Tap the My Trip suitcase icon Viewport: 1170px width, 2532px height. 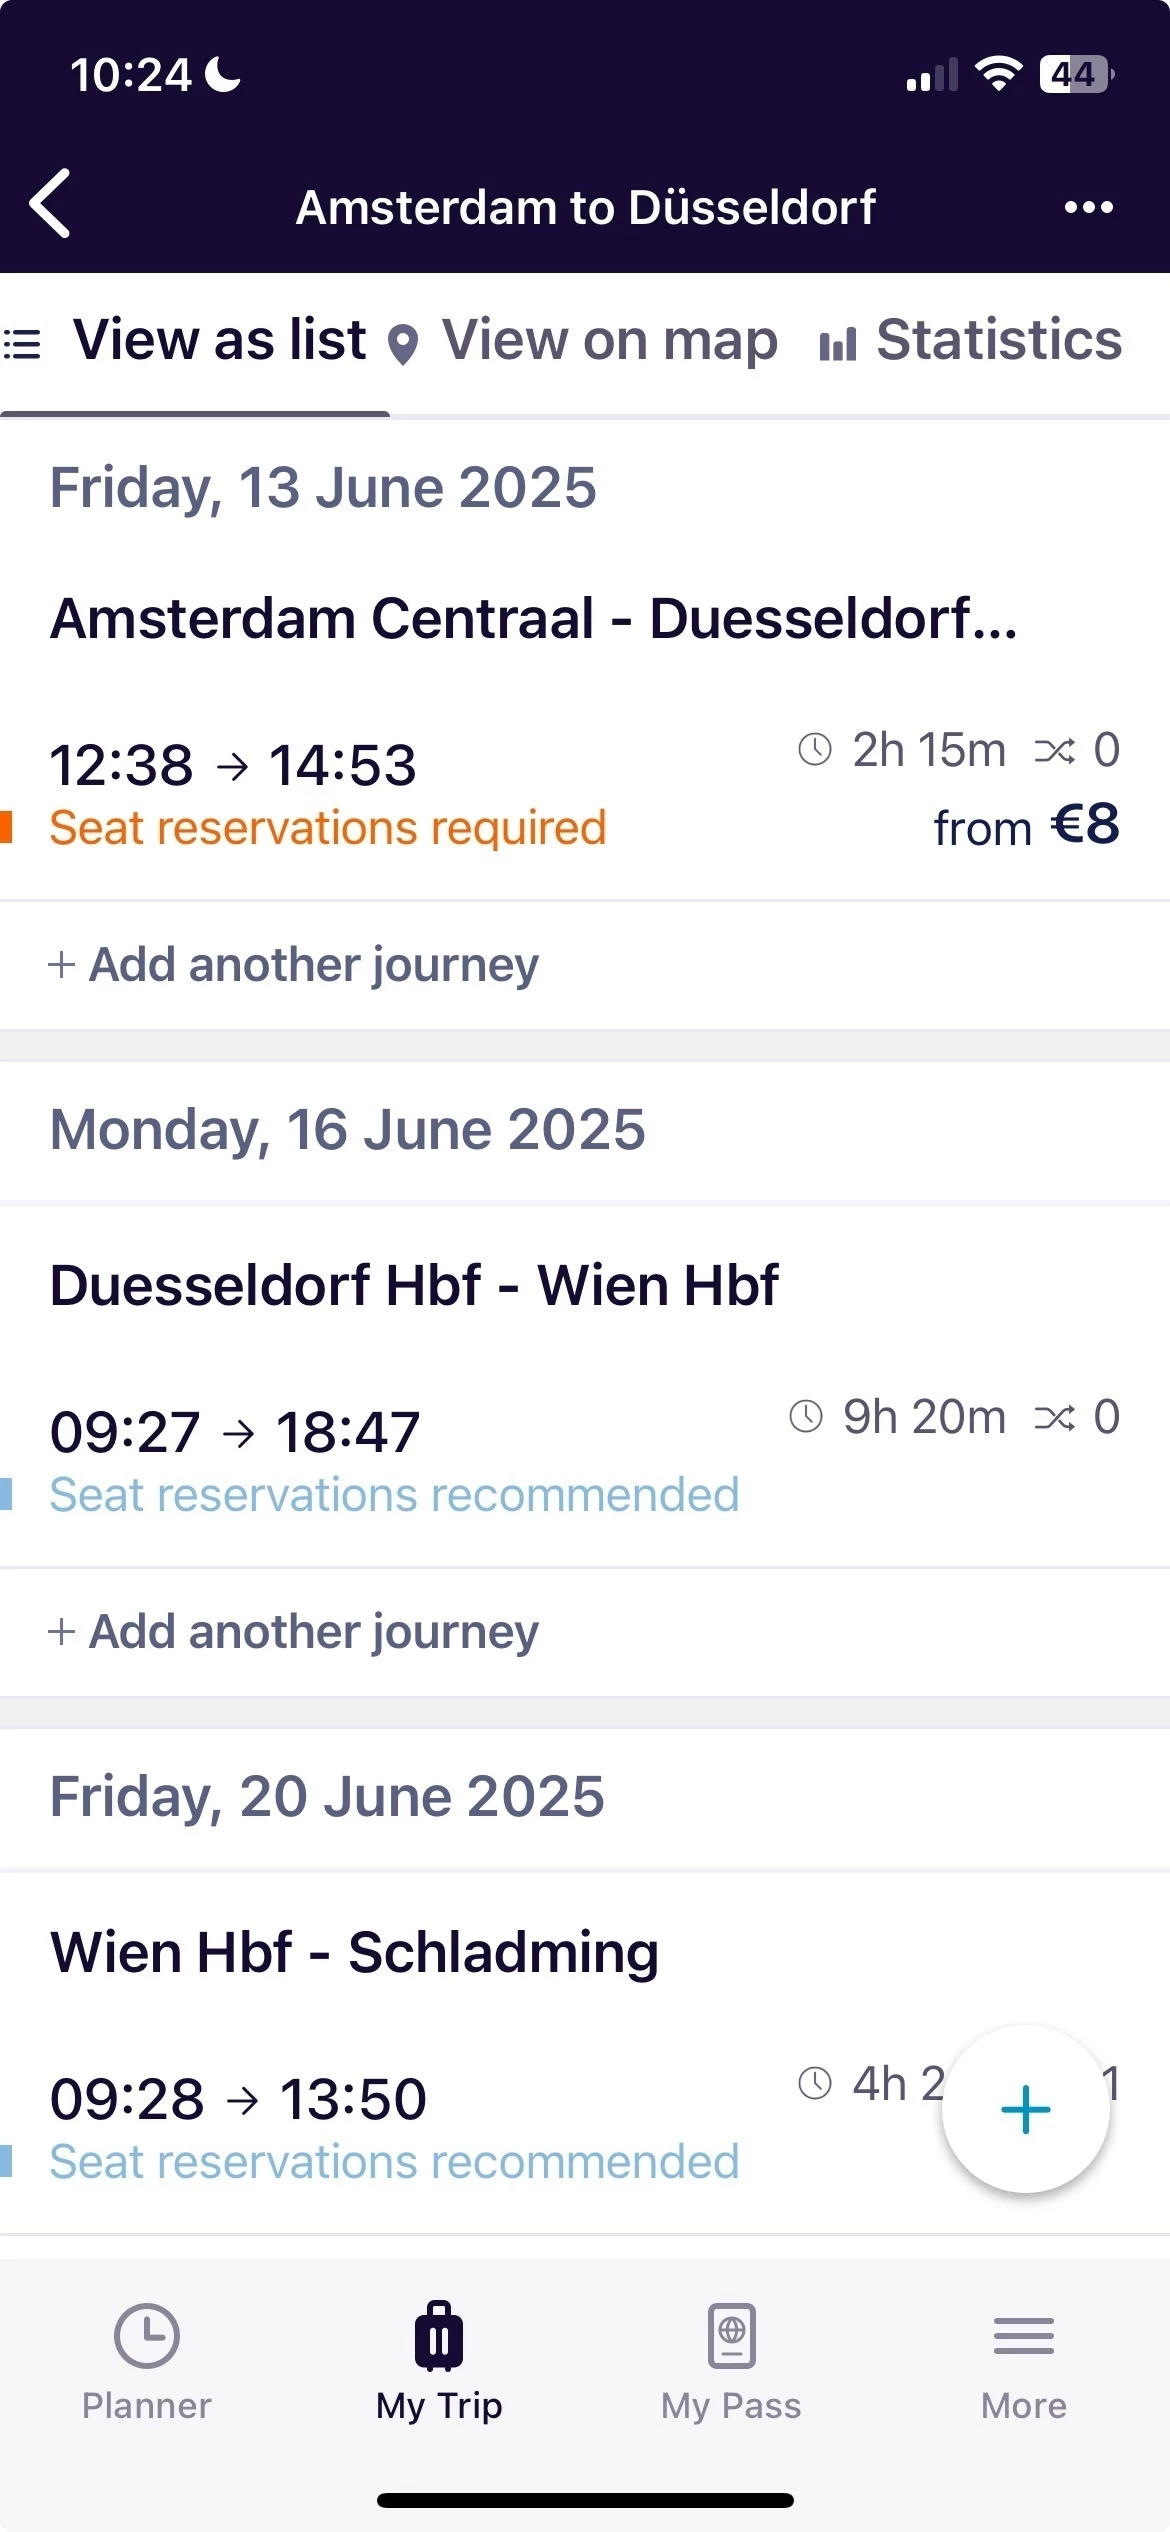[x=439, y=2336]
